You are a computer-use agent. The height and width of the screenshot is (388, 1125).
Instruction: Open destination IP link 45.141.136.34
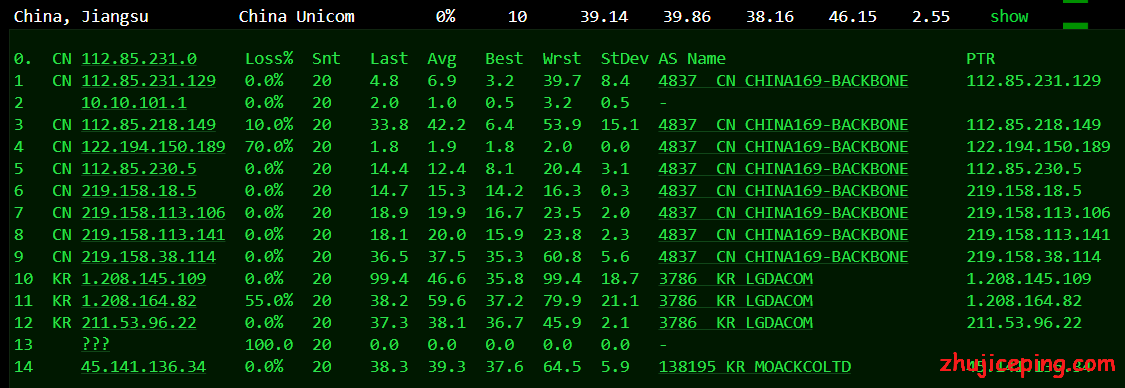[143, 367]
